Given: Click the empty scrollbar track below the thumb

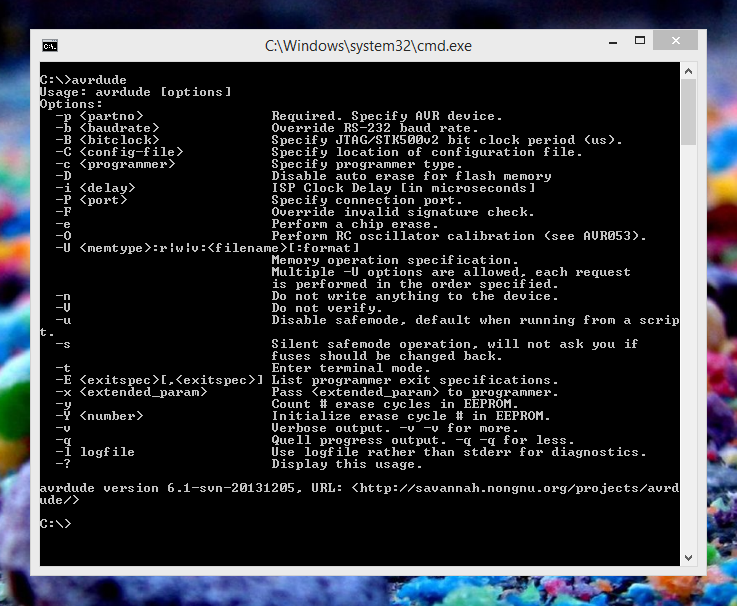Looking at the screenshot, I should [688, 350].
